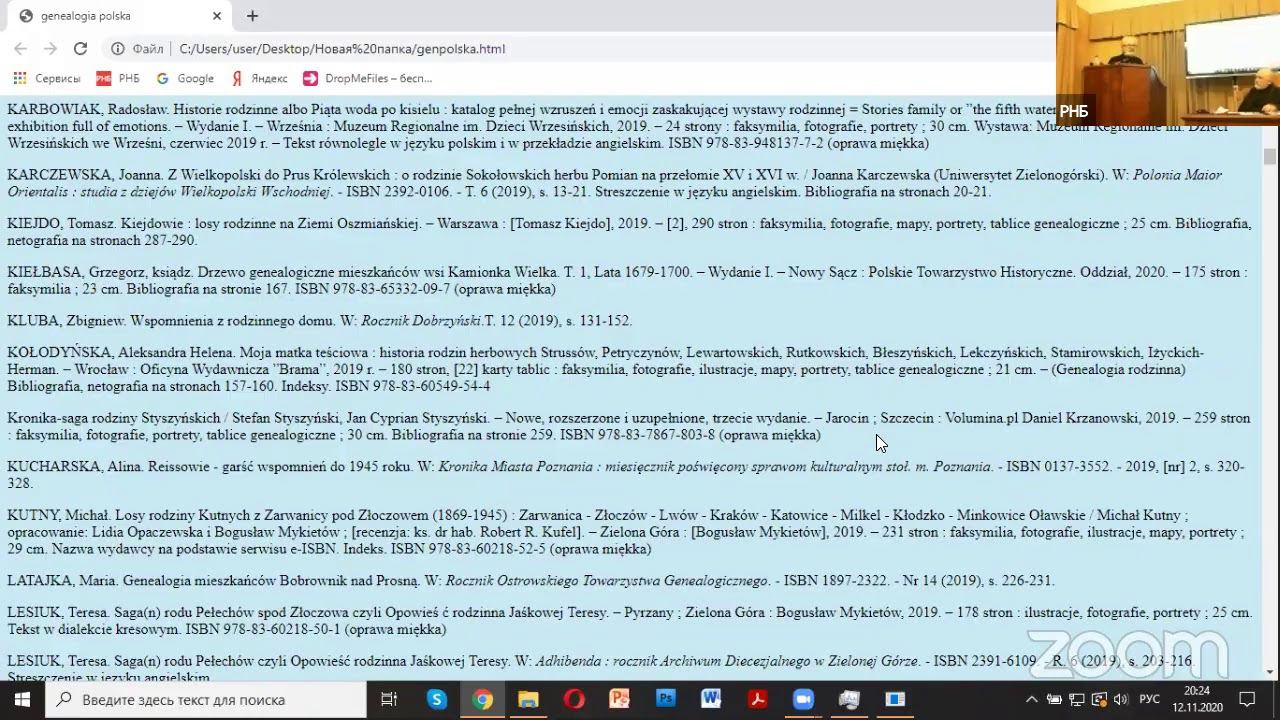
Task: Click the Windows search box
Action: tap(206, 699)
